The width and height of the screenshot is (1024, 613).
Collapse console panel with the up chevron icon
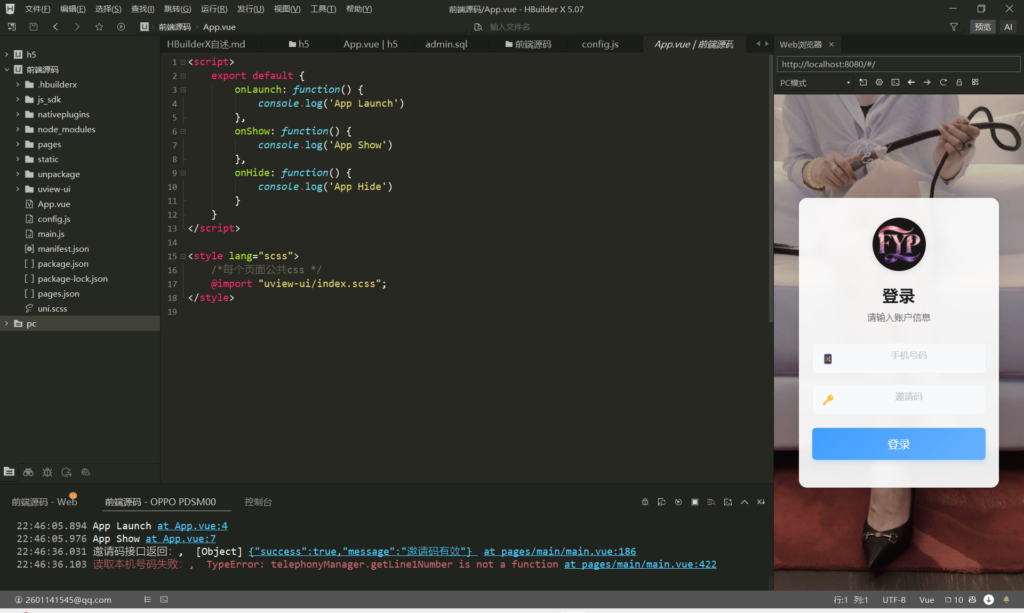tap(744, 502)
